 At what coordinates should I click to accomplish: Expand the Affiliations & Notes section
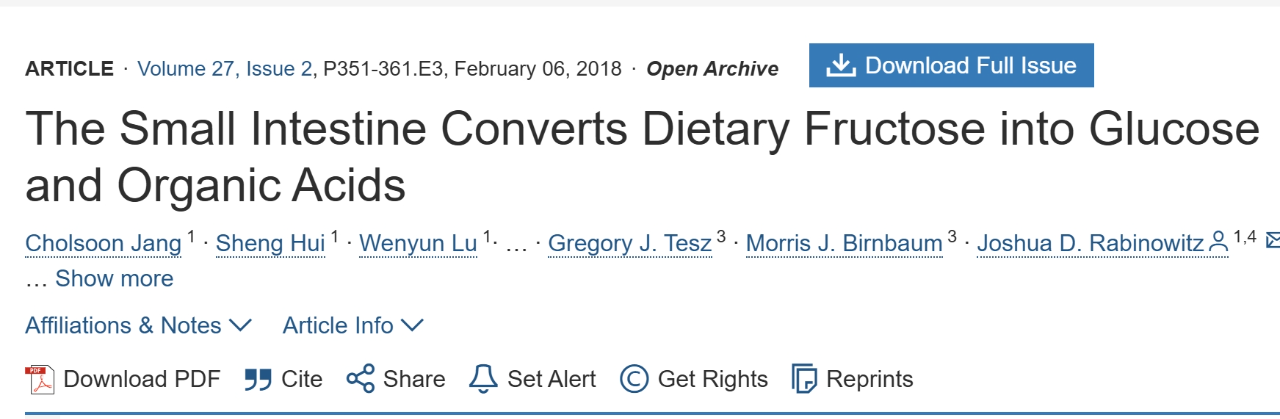pyautogui.click(x=138, y=325)
